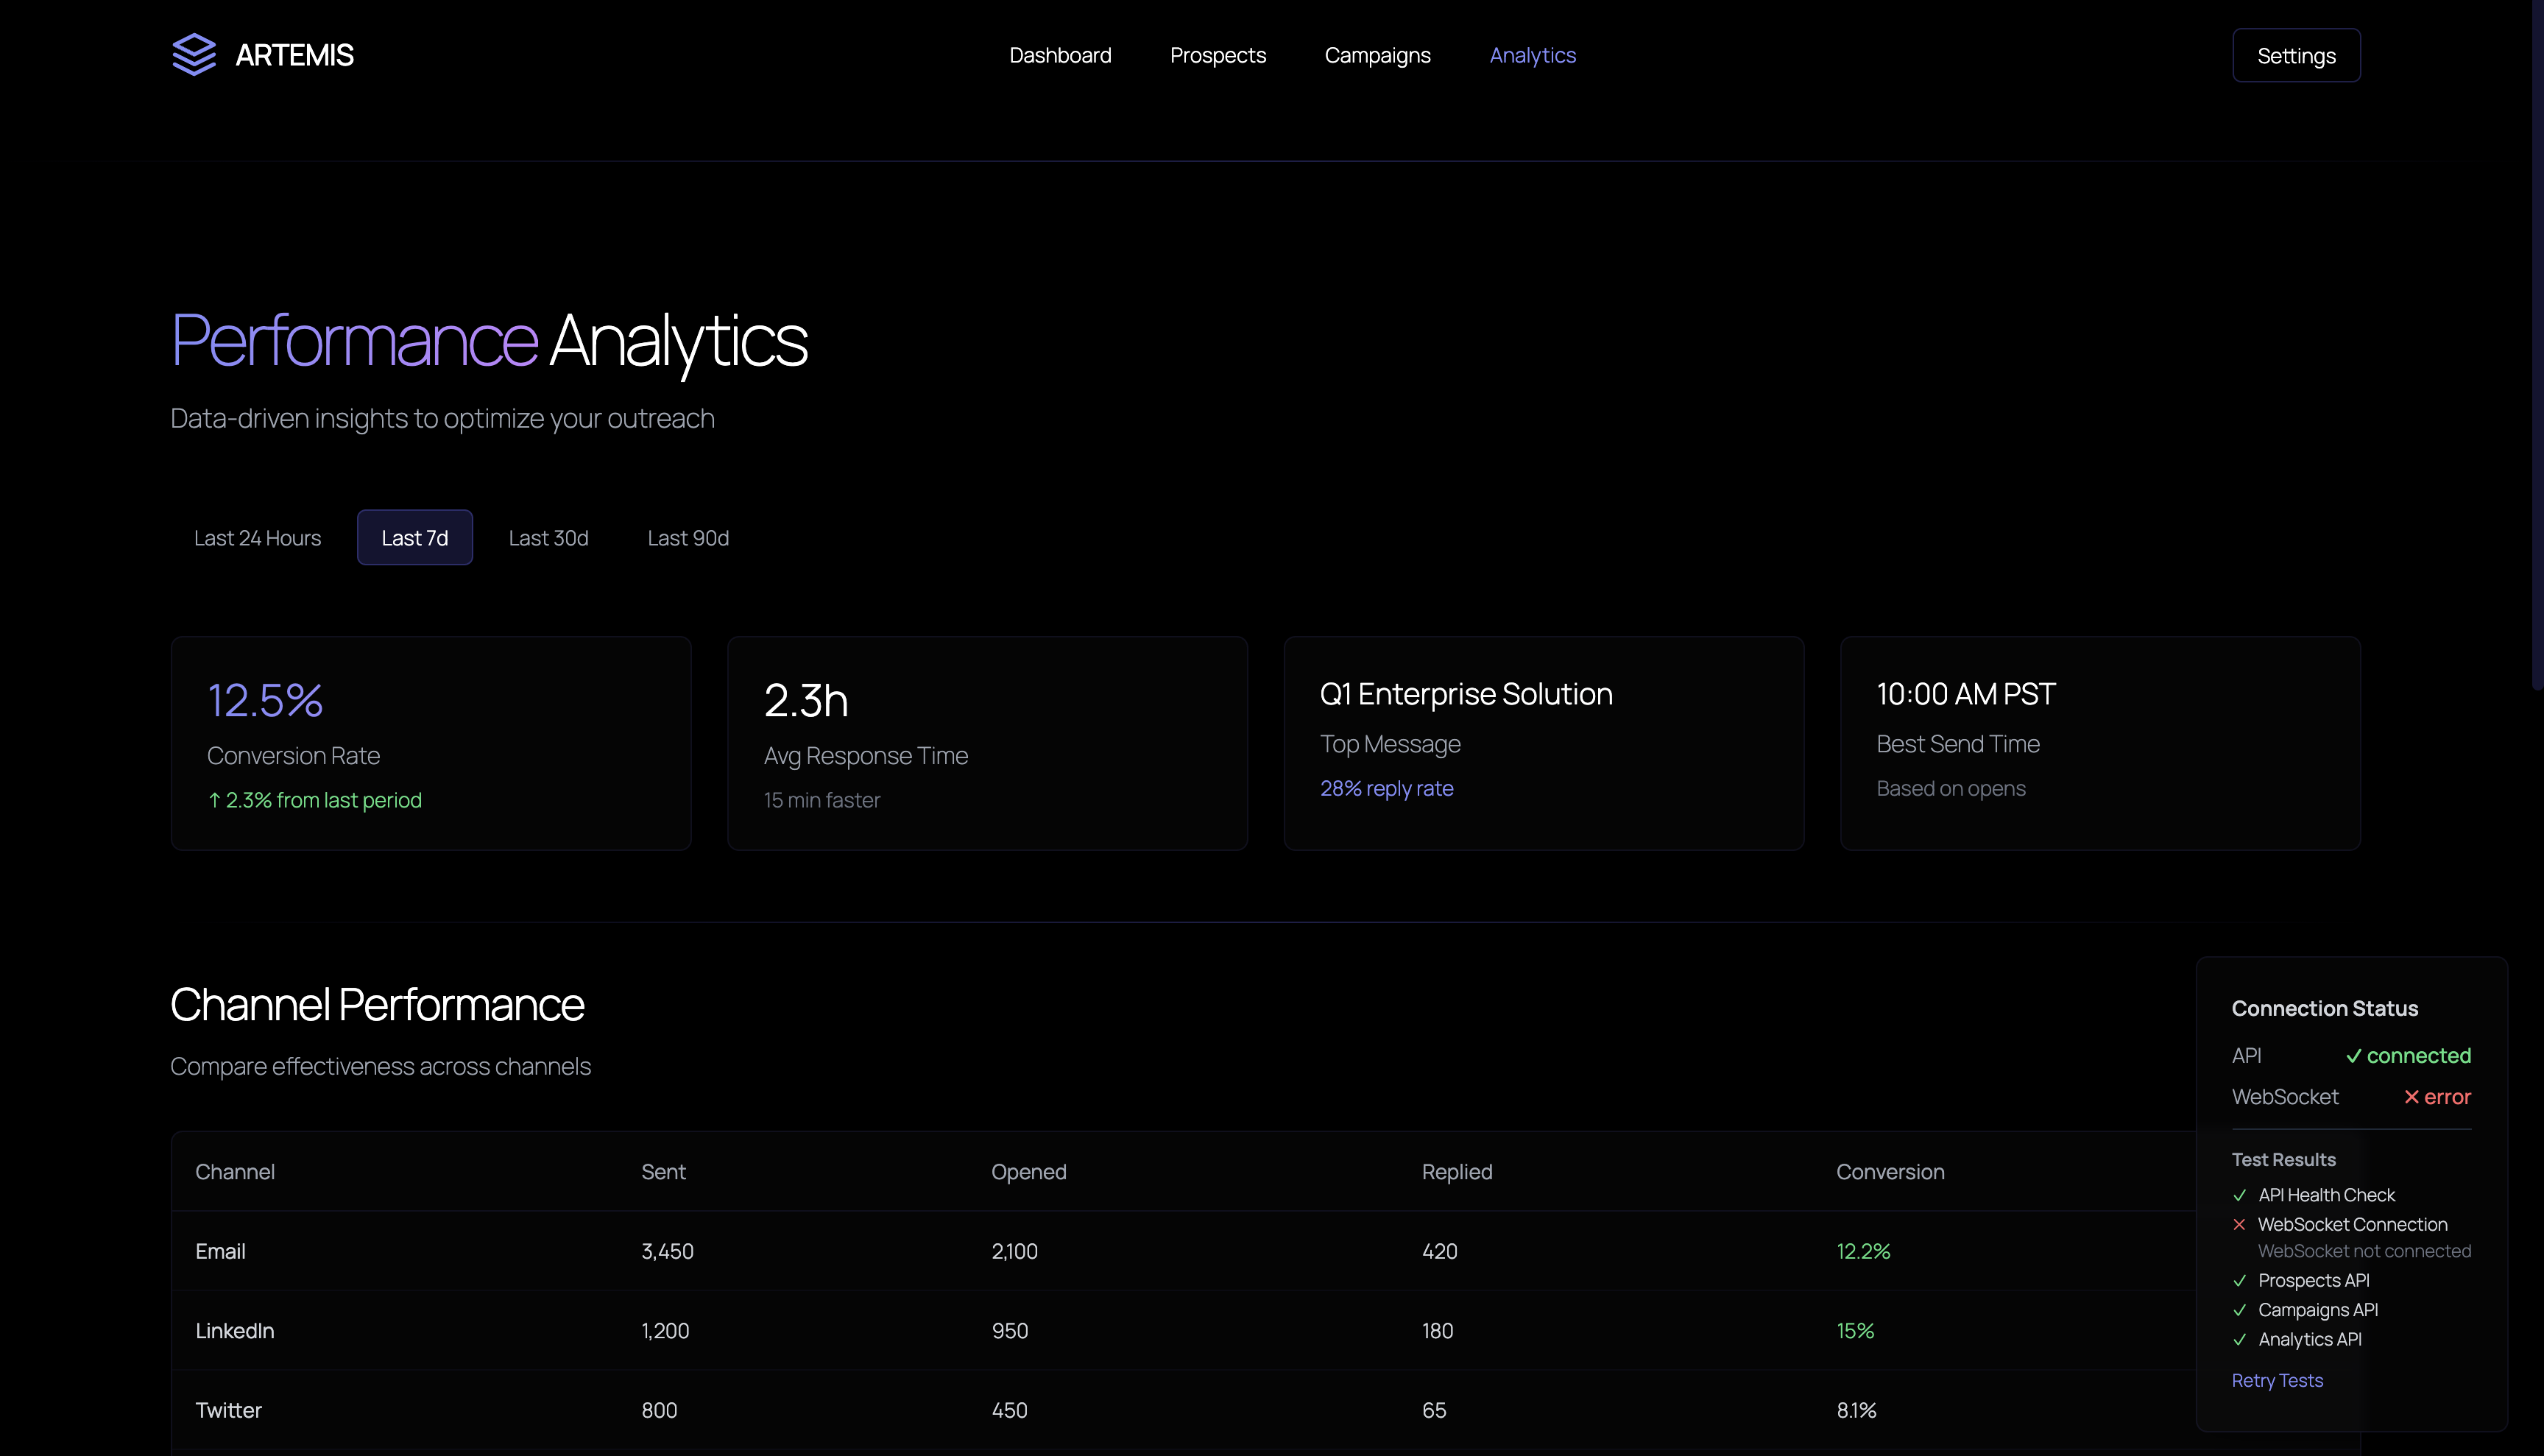The image size is (2544, 1456).
Task: Click the checkmark icon for API Health Check
Action: point(2239,1195)
